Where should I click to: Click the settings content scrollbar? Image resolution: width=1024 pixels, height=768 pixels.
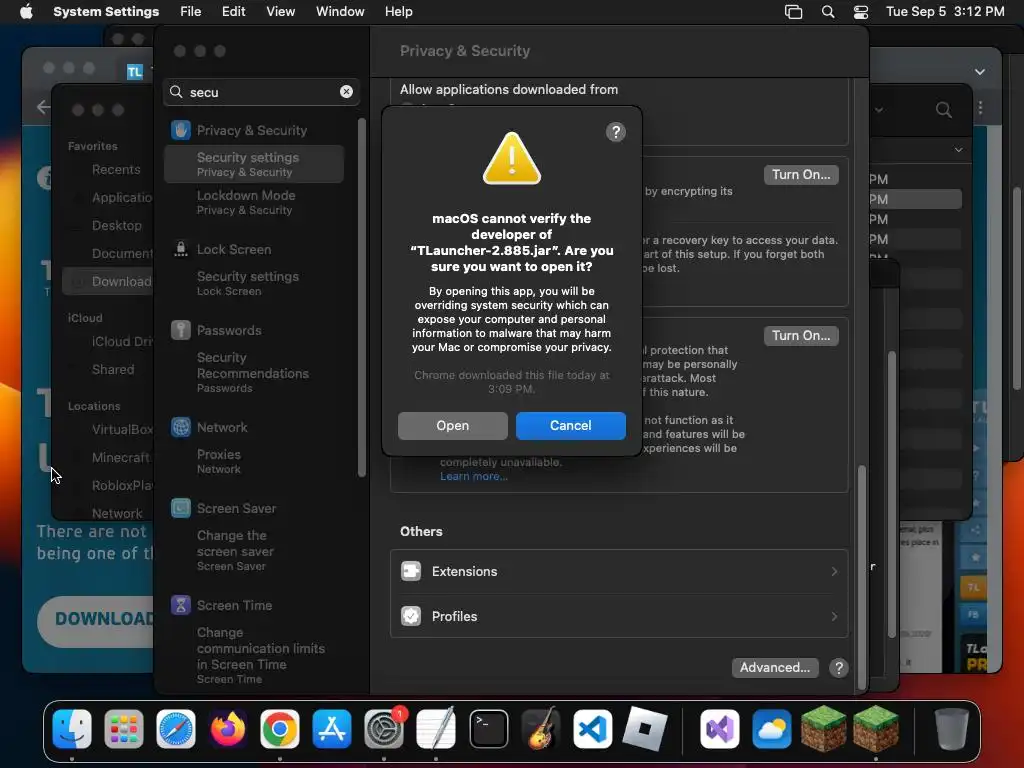click(x=861, y=576)
